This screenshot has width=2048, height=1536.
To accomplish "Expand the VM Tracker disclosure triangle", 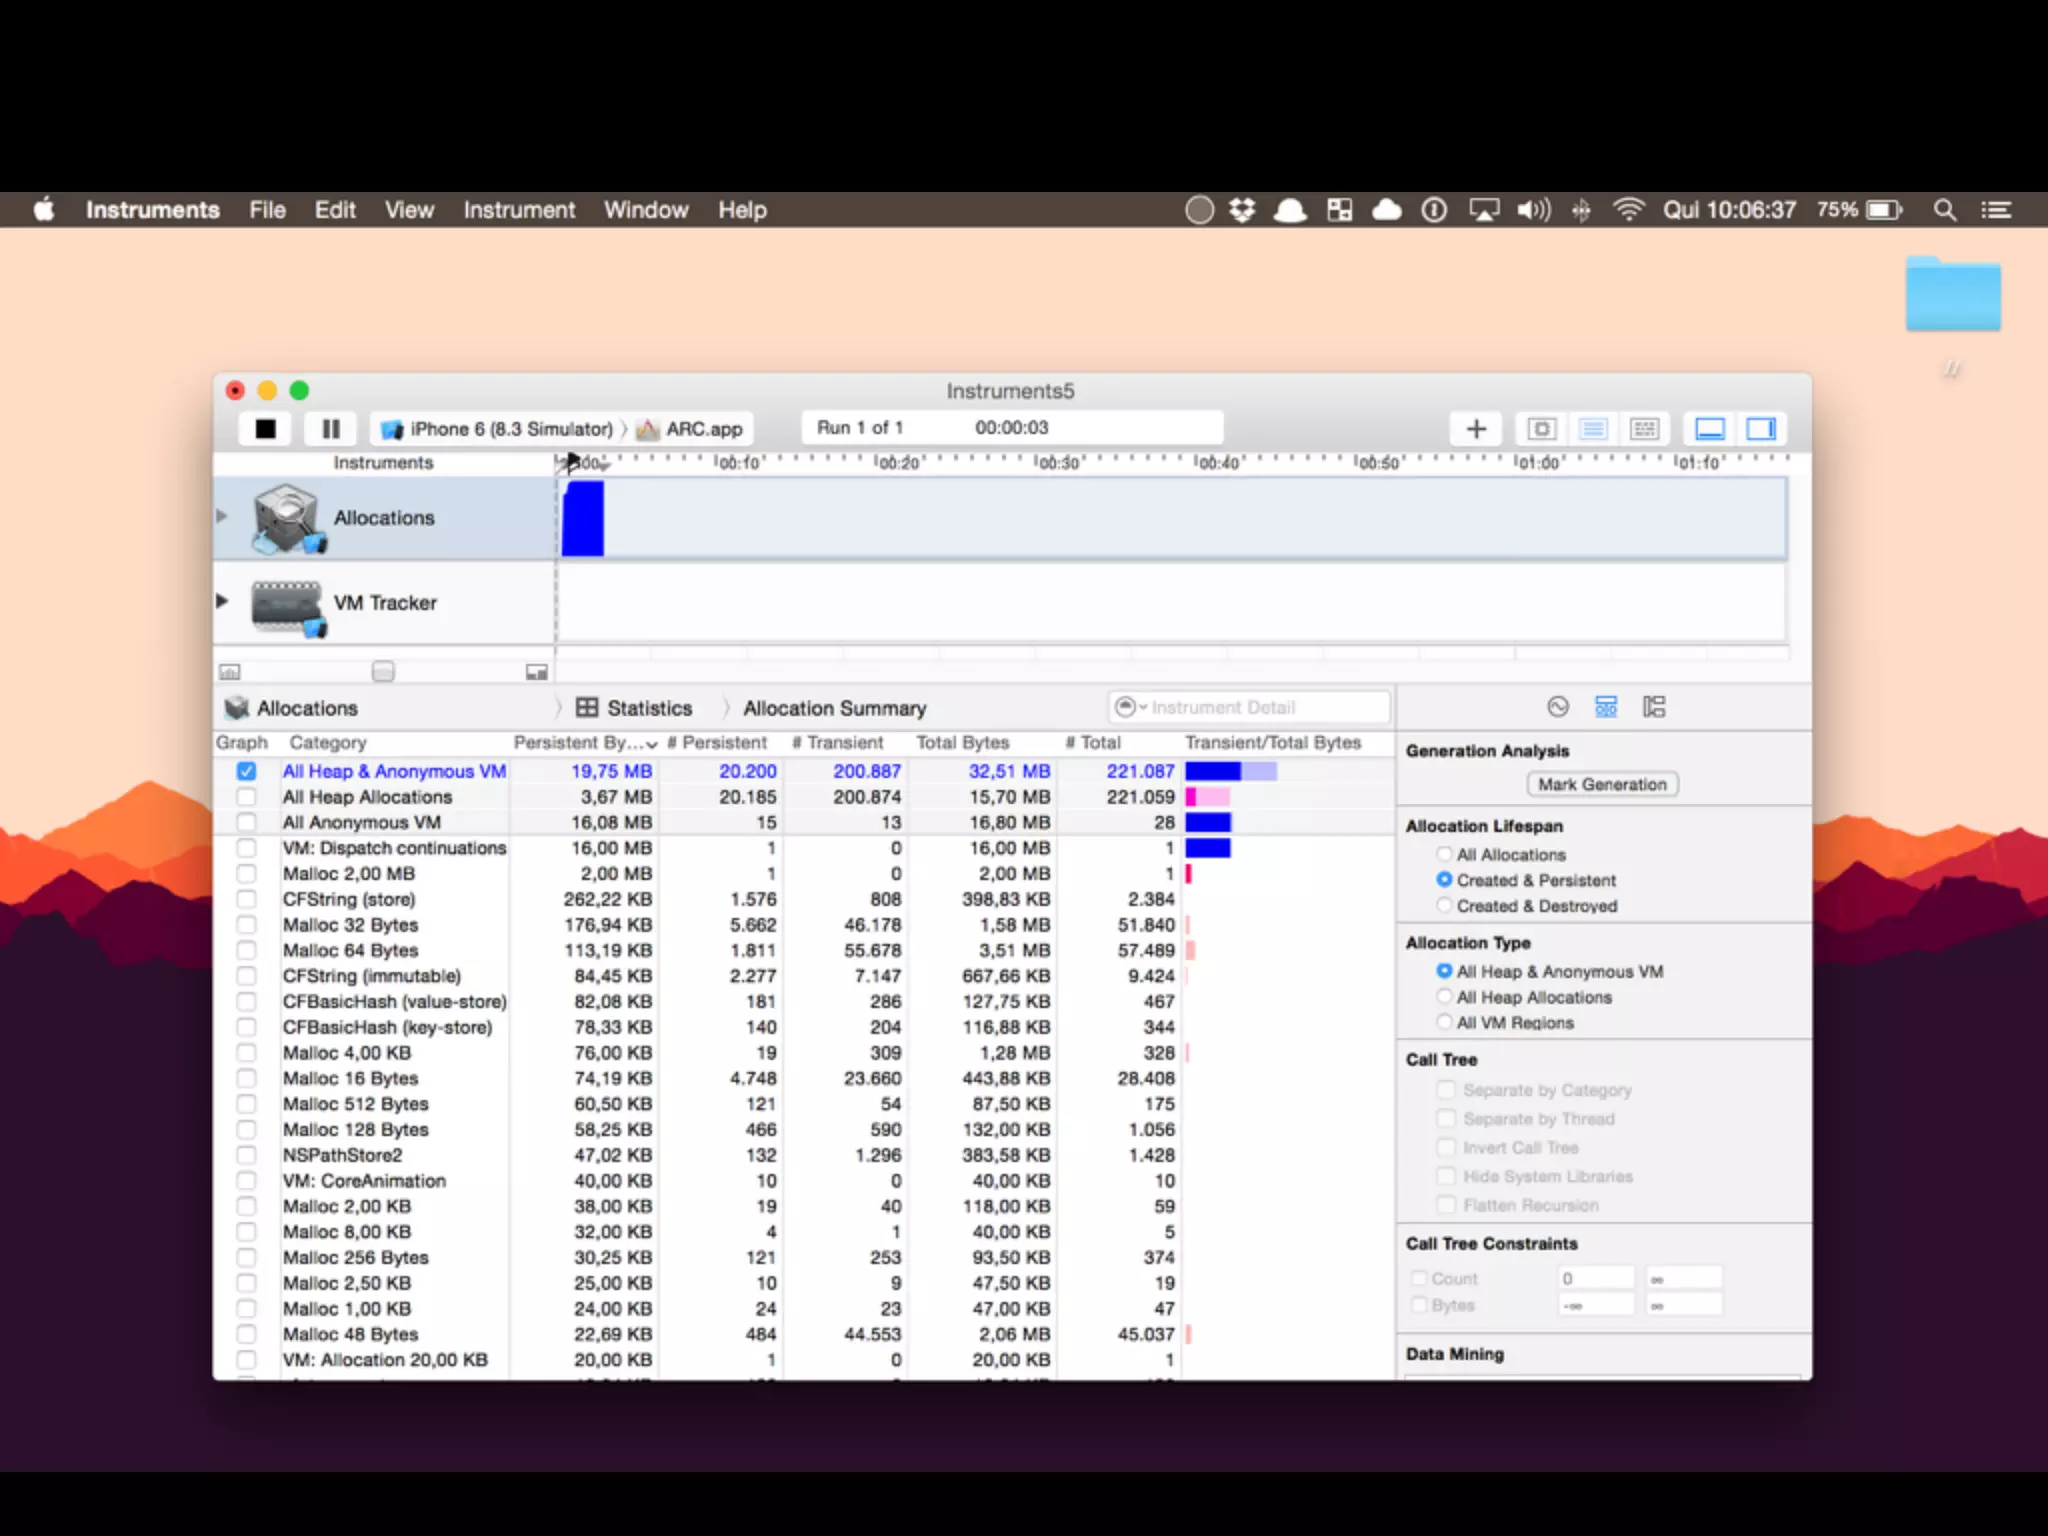I will click(x=222, y=601).
